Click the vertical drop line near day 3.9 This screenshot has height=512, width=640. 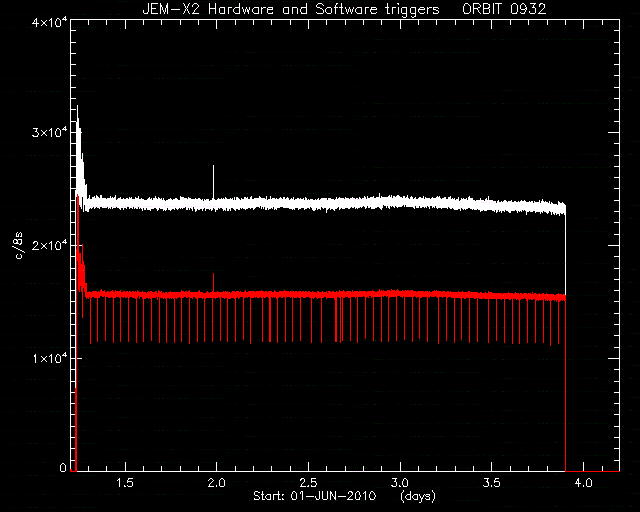click(x=565, y=339)
